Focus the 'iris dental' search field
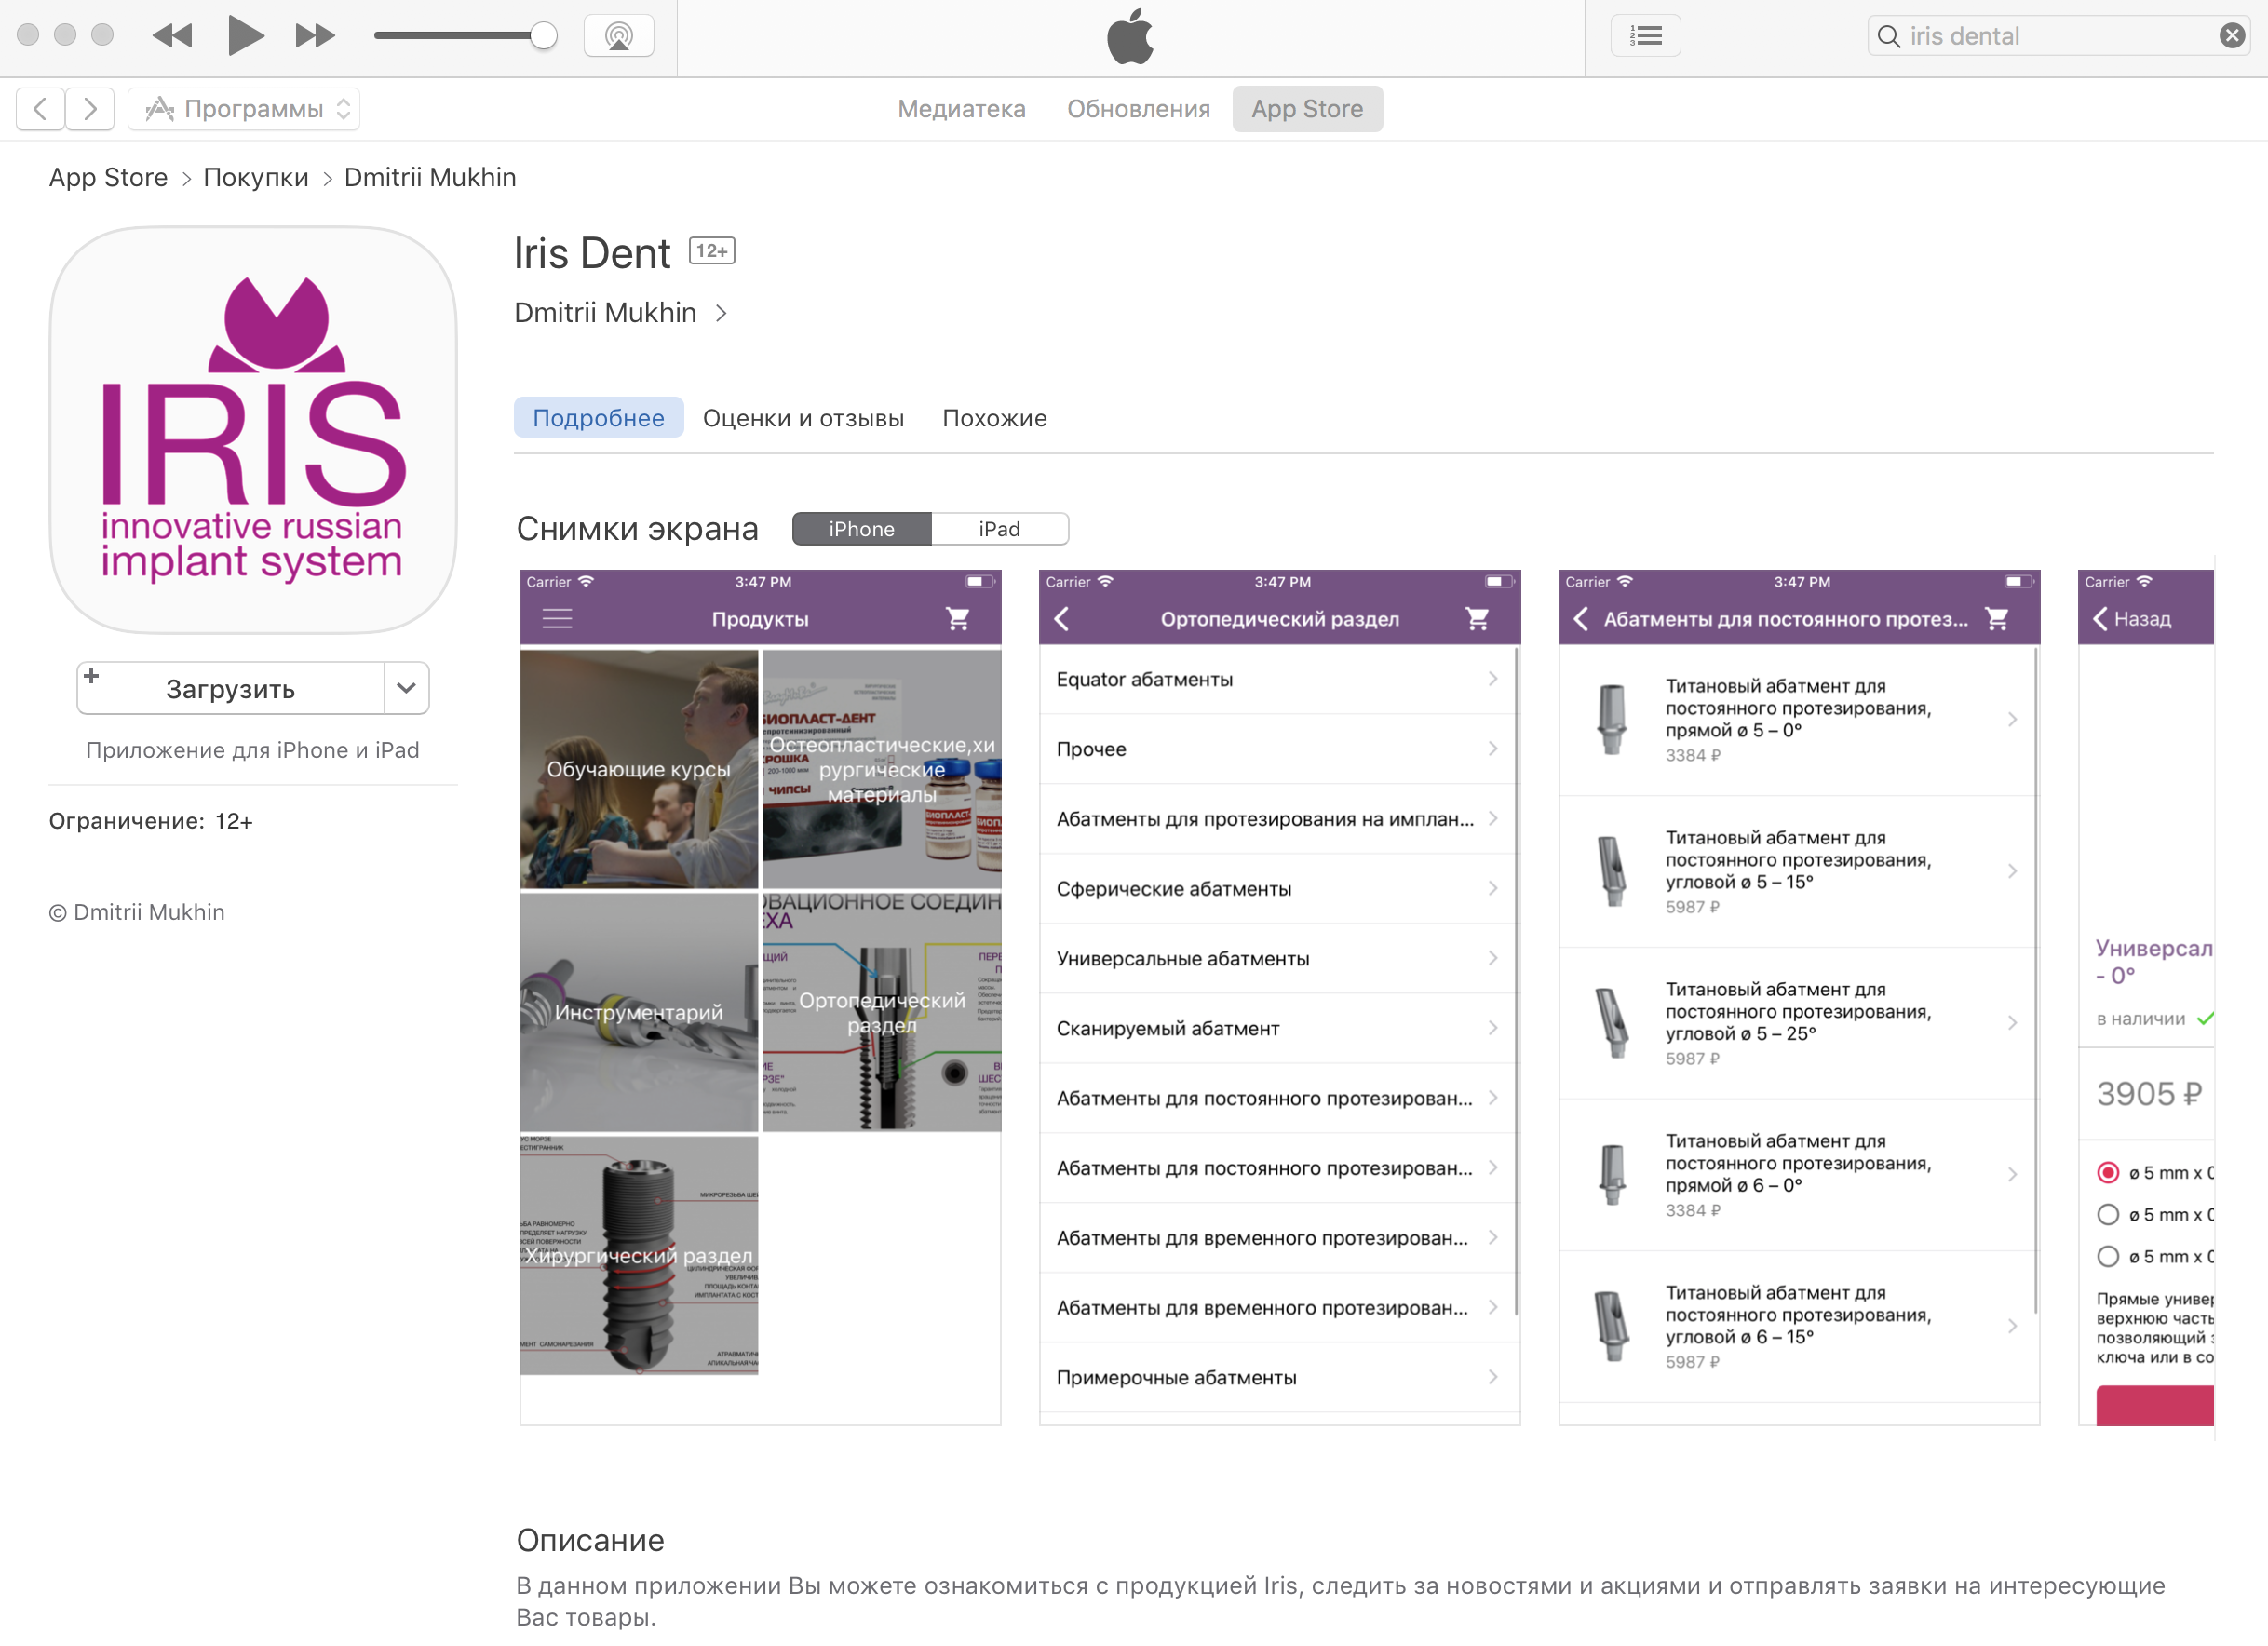2268x1646 pixels. tap(2058, 36)
